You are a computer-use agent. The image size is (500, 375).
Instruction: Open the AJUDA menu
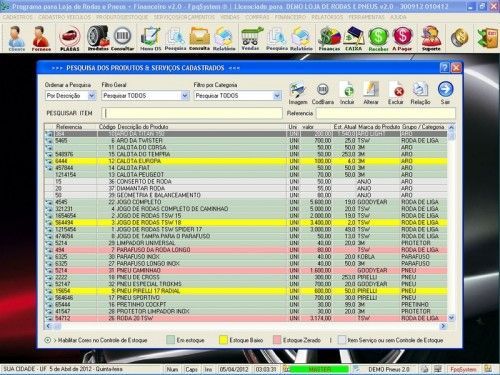(x=398, y=17)
